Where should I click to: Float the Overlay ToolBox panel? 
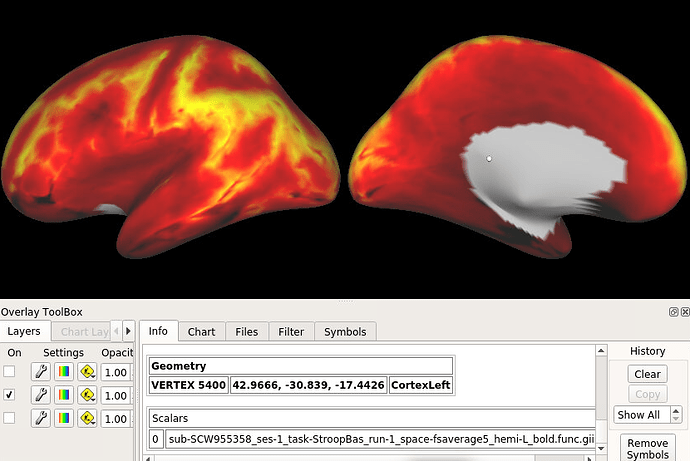[673, 312]
